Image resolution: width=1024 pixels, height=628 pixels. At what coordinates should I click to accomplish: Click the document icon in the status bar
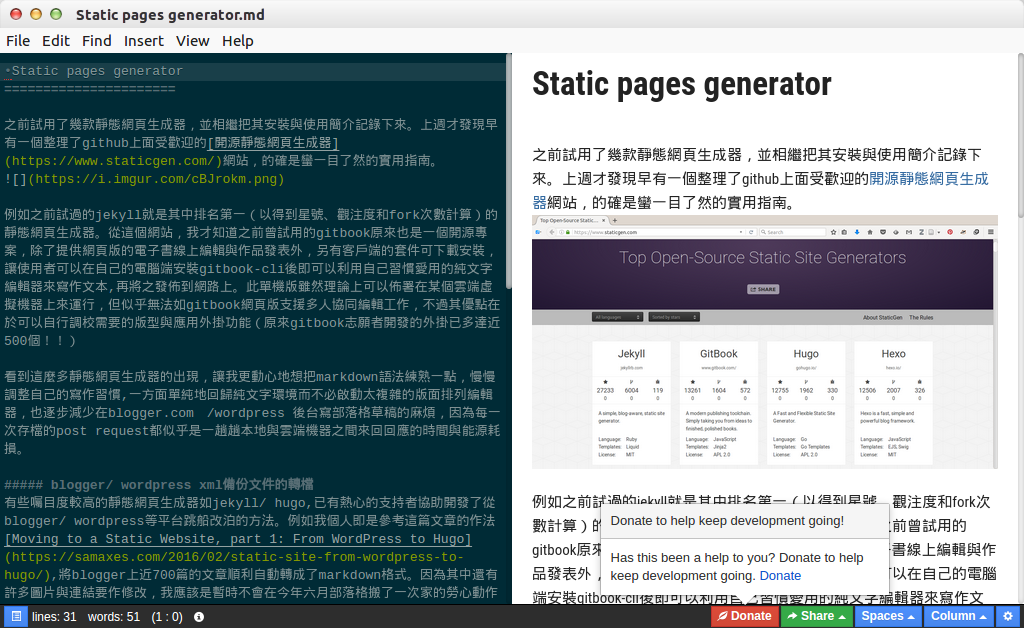[x=16, y=616]
